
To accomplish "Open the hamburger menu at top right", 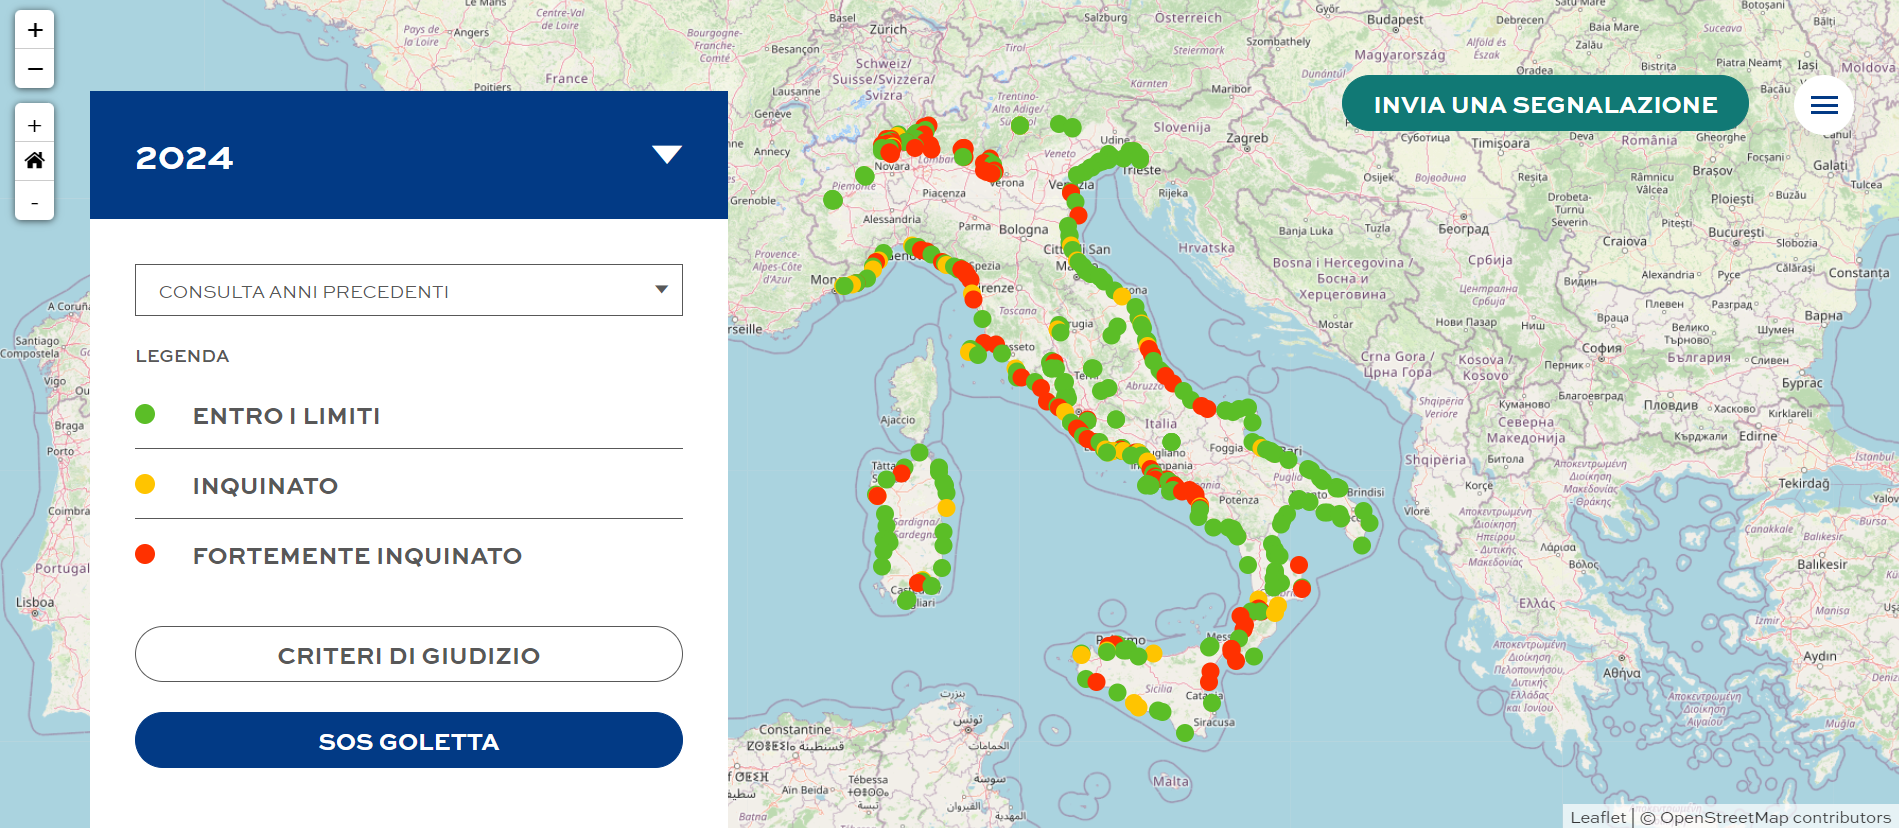I will (1824, 105).
